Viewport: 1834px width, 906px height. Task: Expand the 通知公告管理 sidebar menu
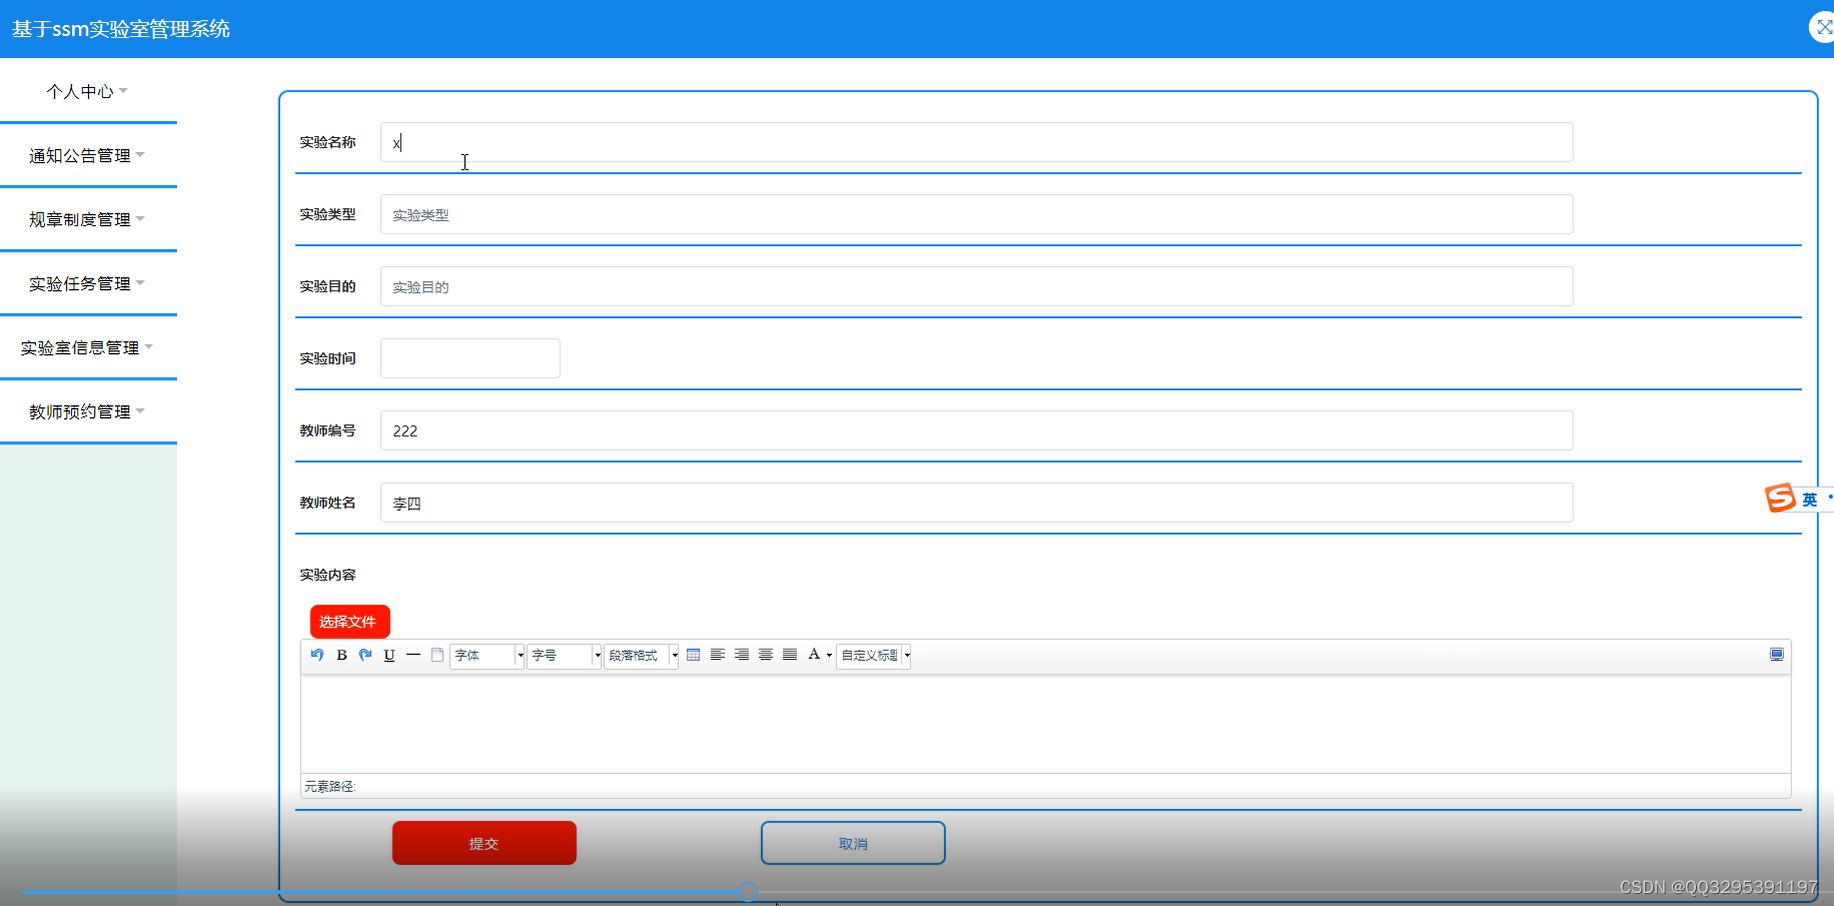click(88, 155)
